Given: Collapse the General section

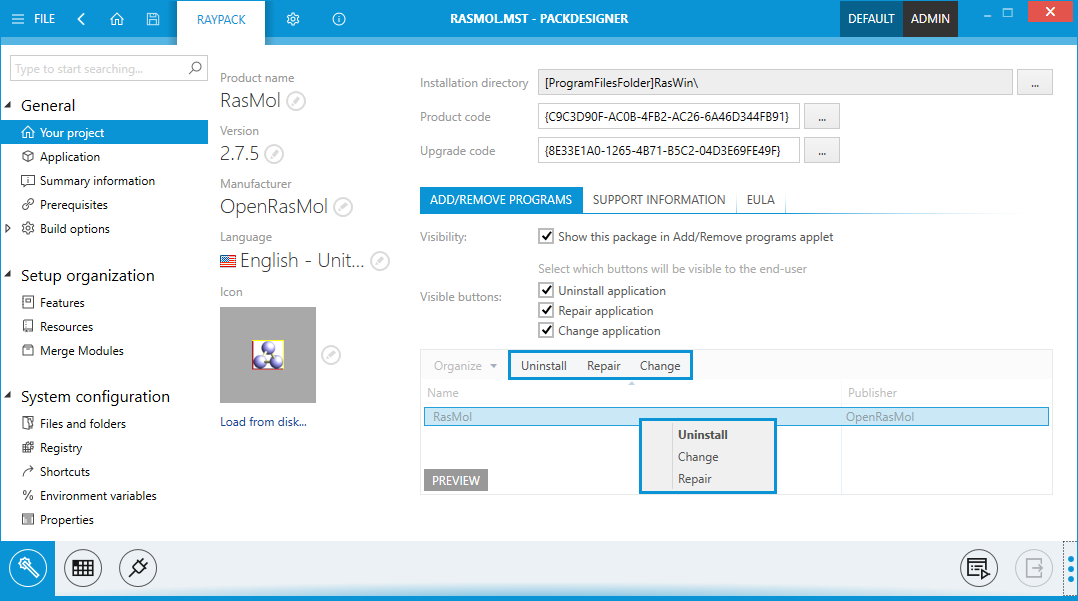Looking at the screenshot, I should tap(9, 106).
